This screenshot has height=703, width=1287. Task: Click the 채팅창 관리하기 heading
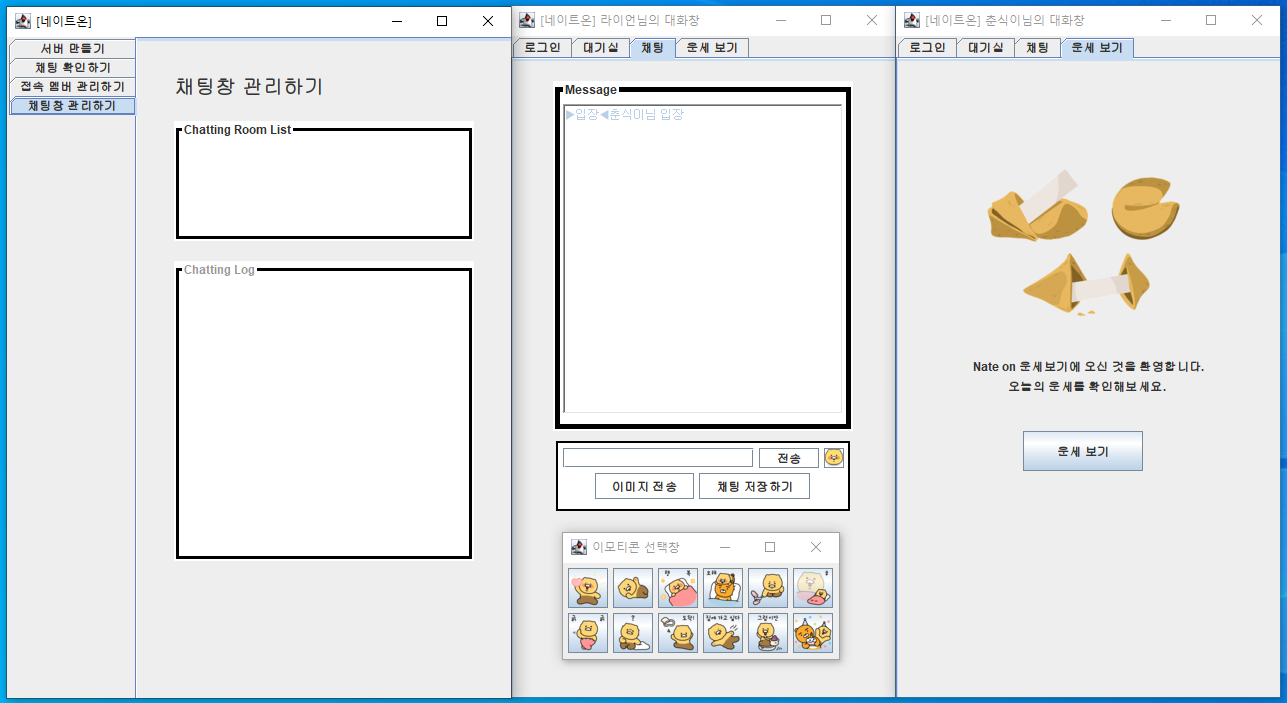tap(249, 87)
